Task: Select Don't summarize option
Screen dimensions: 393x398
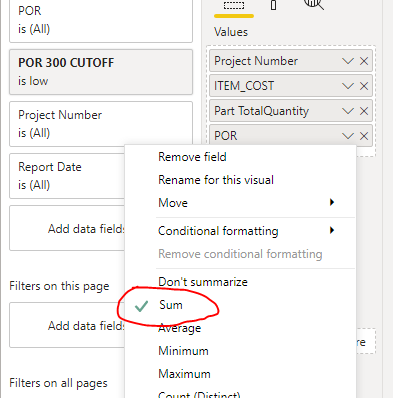Action: pos(203,282)
